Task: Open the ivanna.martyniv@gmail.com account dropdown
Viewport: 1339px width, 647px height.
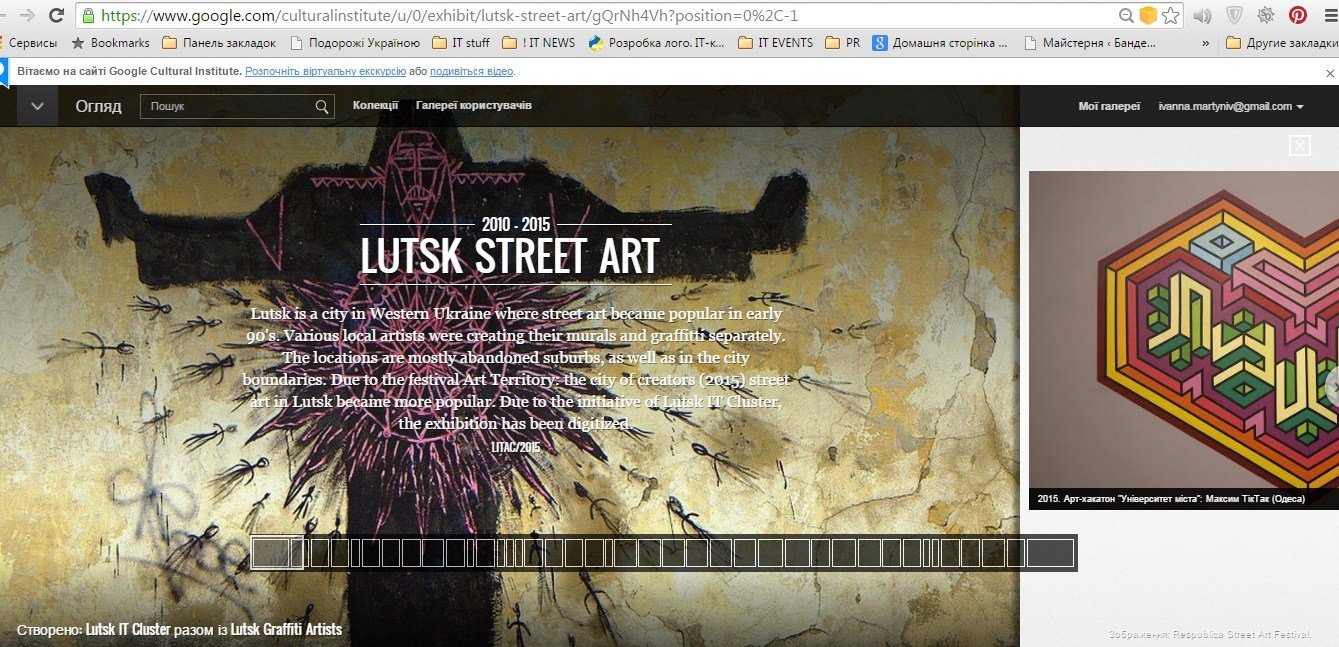Action: pyautogui.click(x=1230, y=106)
